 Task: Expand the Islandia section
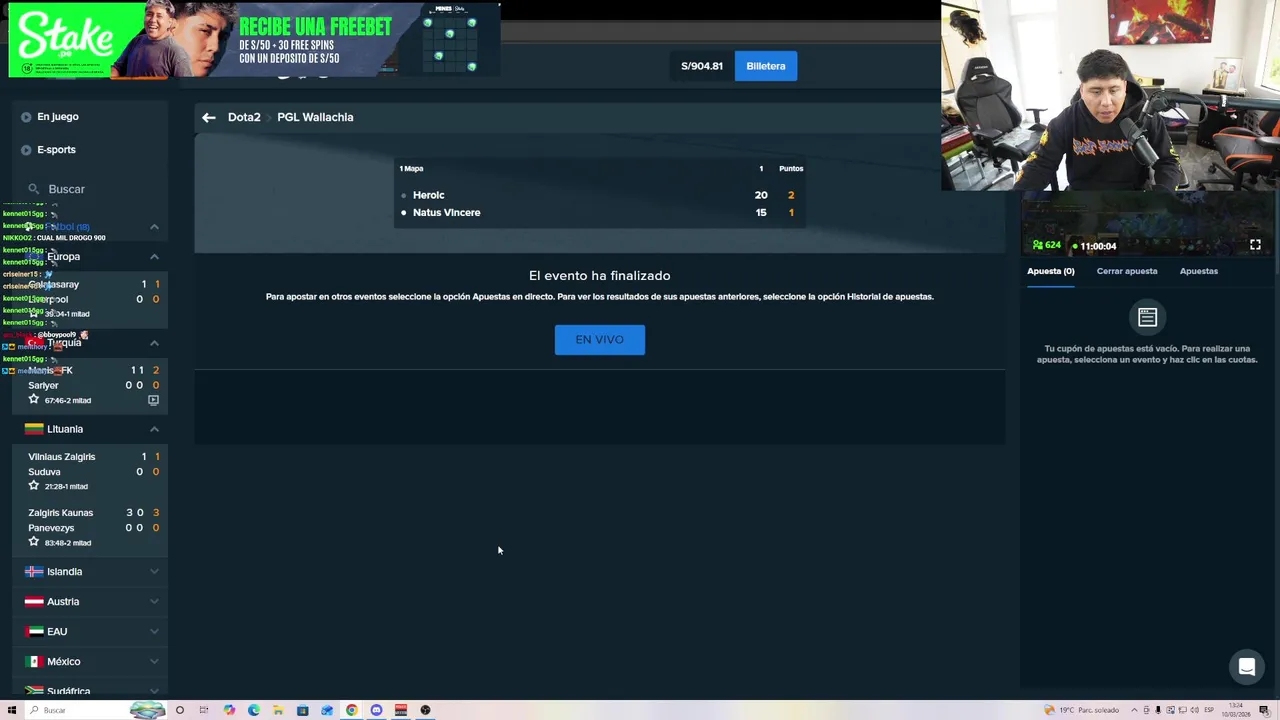pos(154,572)
